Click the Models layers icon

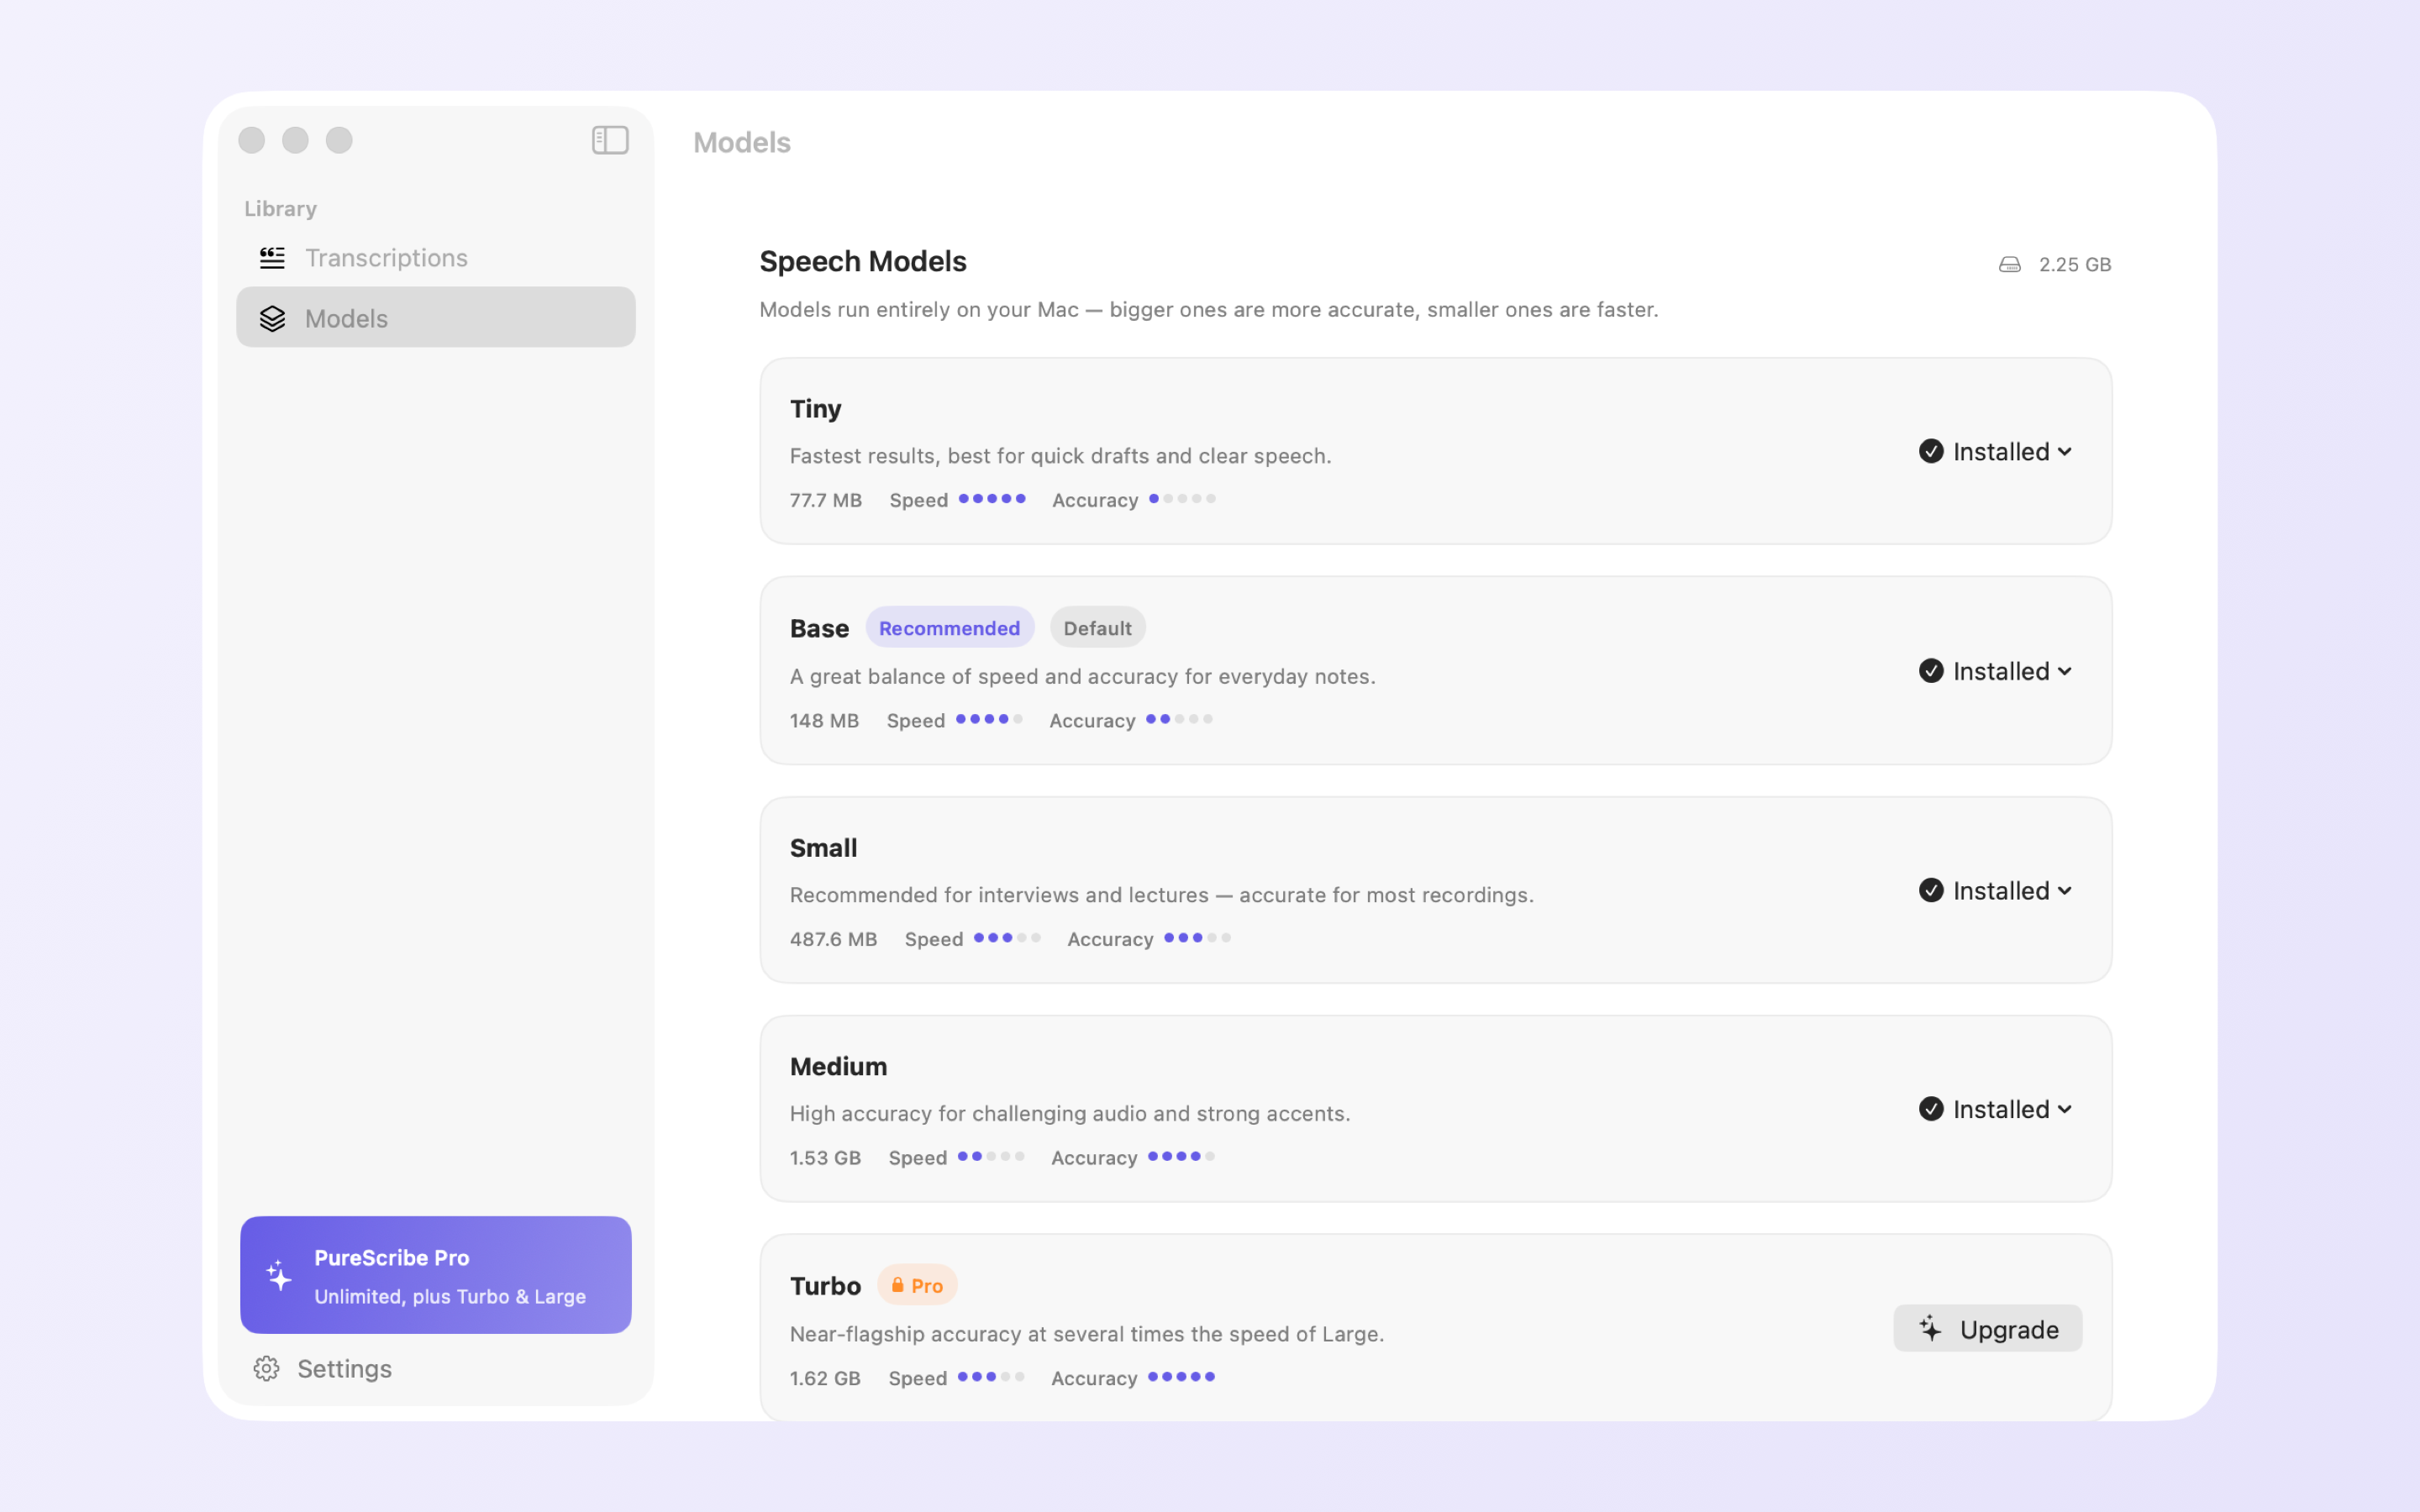pyautogui.click(x=272, y=318)
